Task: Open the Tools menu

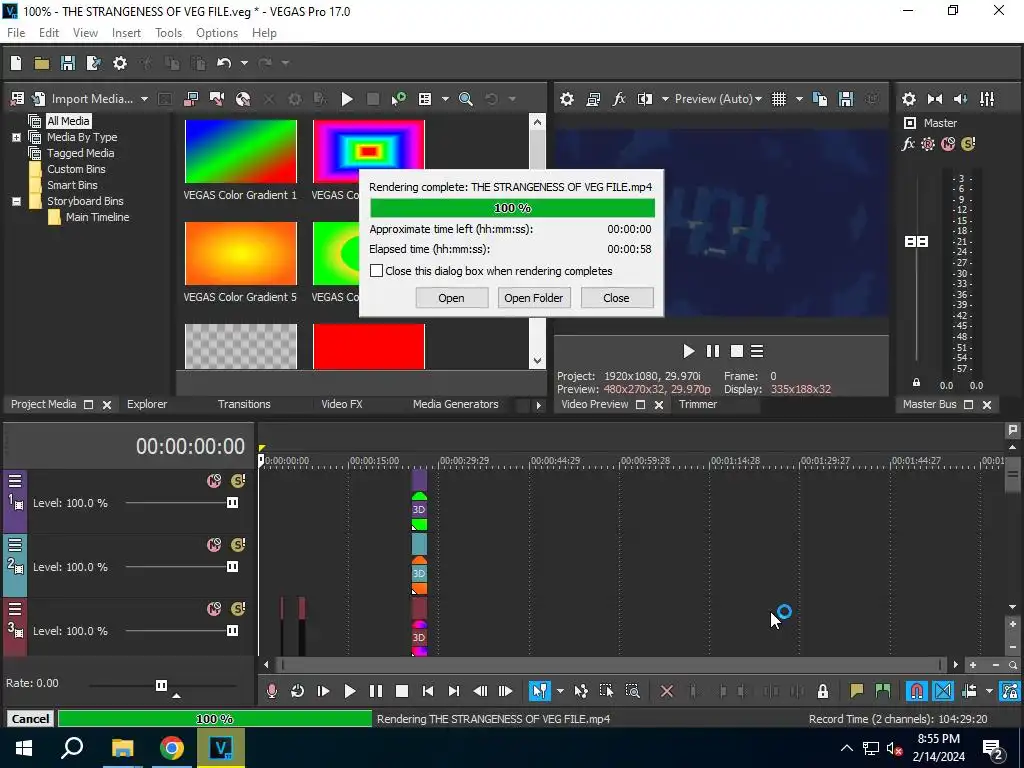Action: (168, 33)
